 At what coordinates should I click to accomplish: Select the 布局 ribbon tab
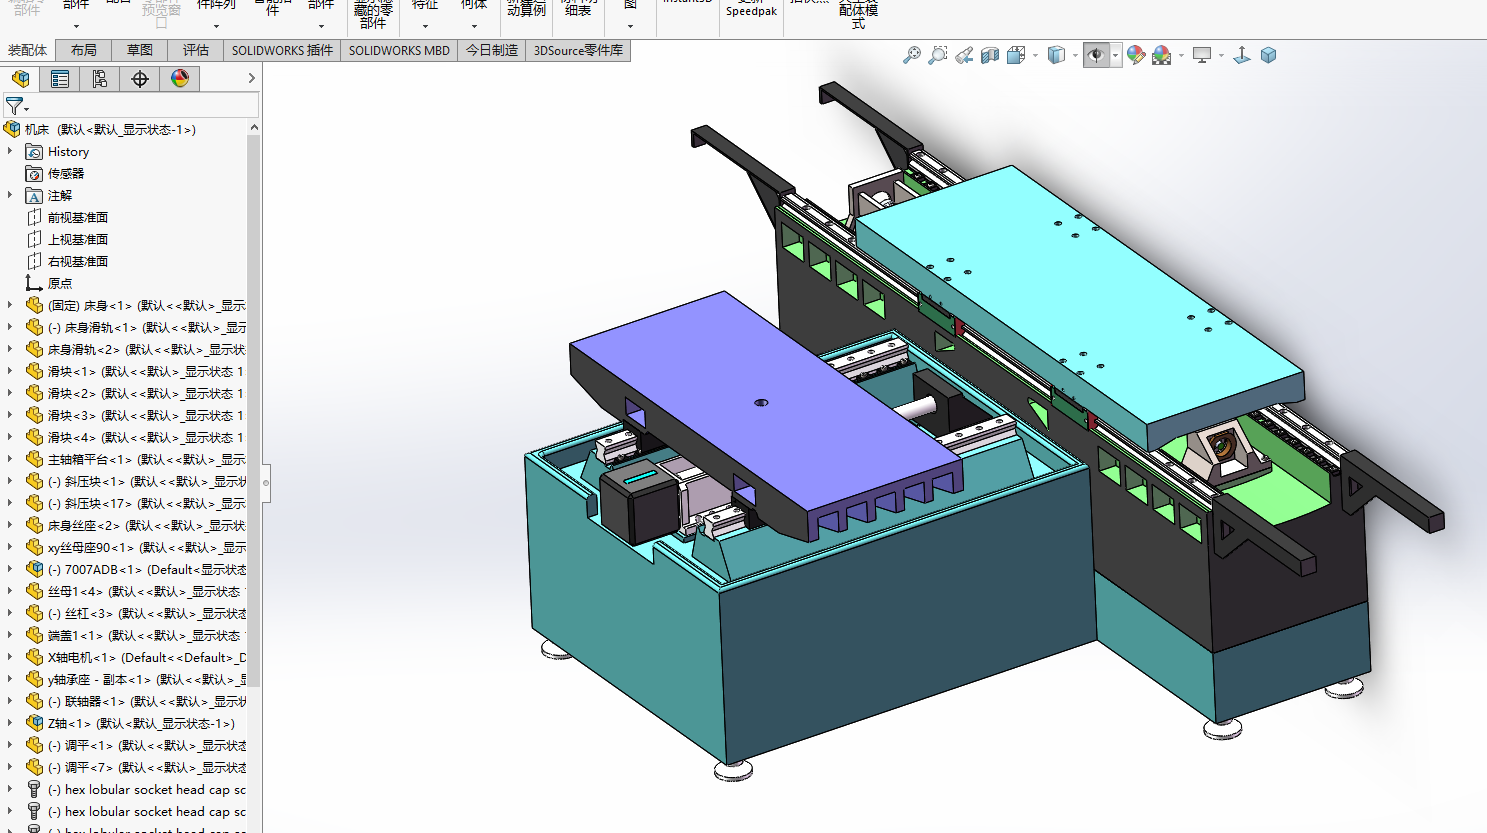point(84,50)
